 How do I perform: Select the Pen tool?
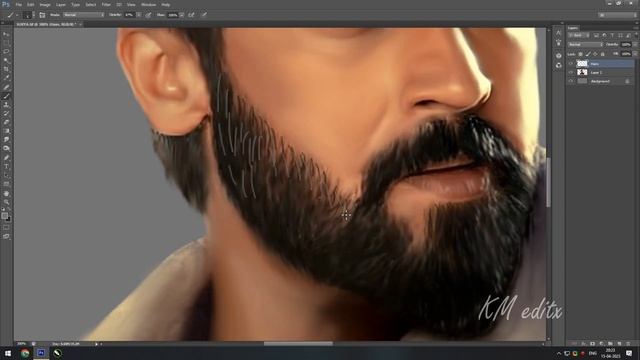pos(6,158)
